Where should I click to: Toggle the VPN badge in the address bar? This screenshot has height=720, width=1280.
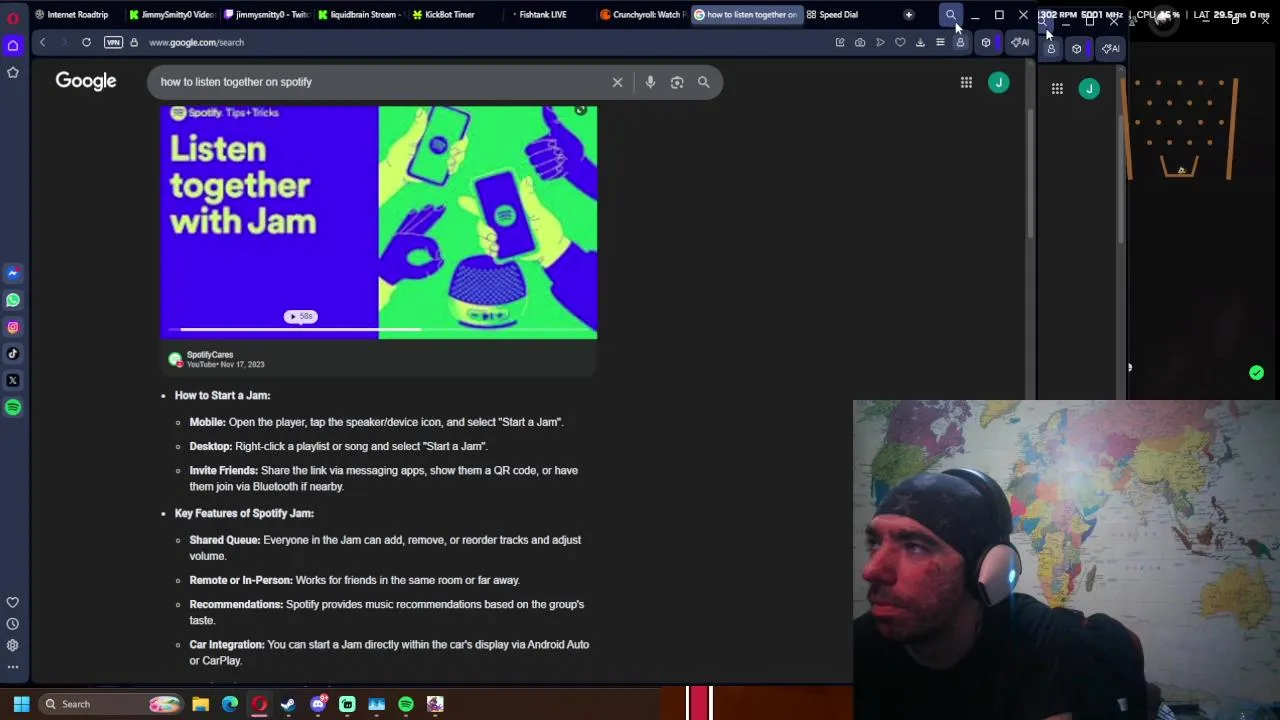point(113,42)
